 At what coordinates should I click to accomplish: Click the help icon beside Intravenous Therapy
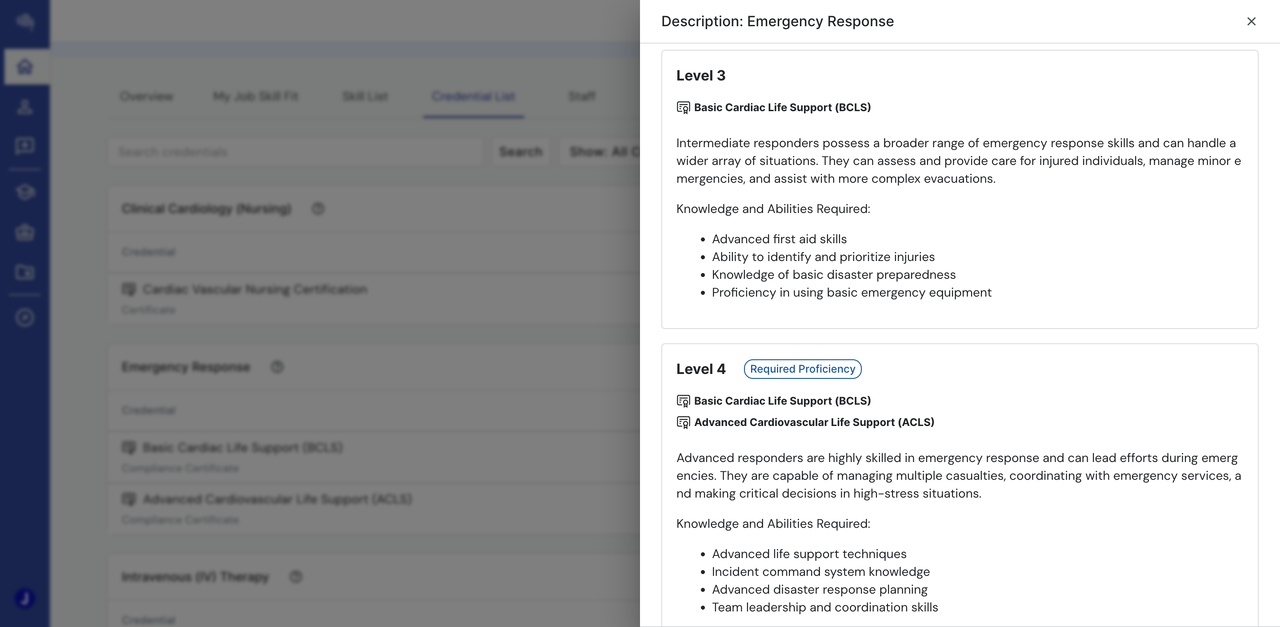[295, 577]
